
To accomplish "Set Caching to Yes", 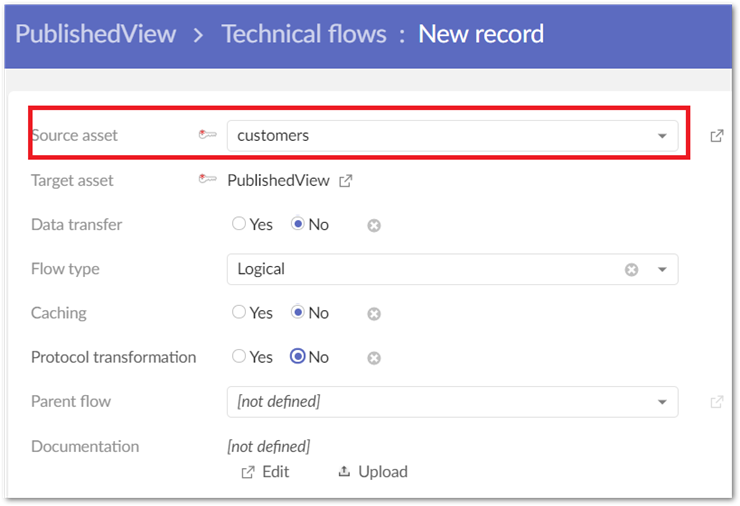I will [239, 312].
